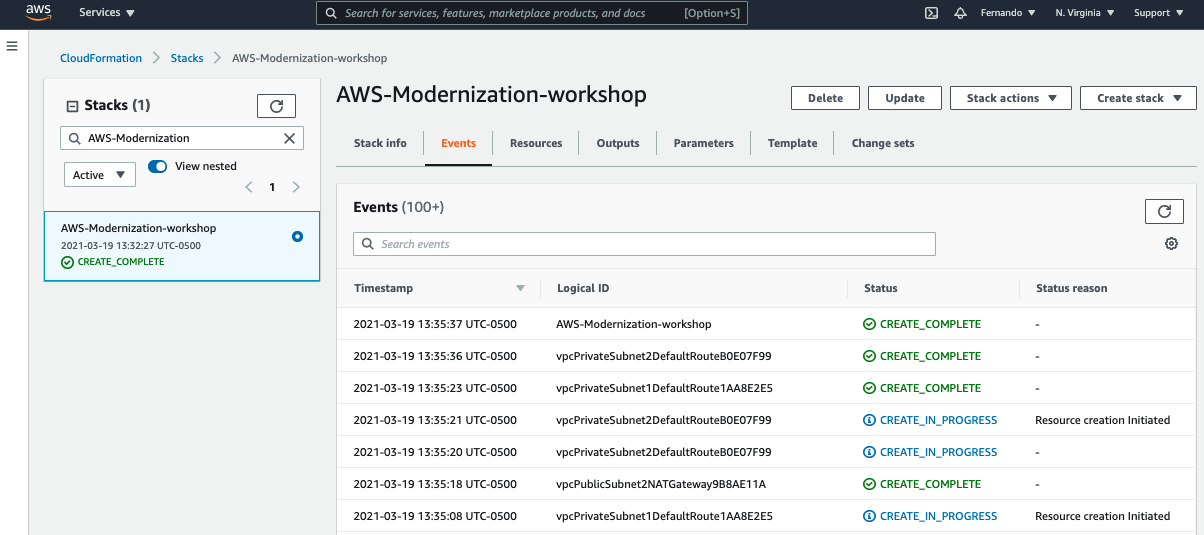Open the Active filter dropdown
The width and height of the screenshot is (1204, 535).
100,175
